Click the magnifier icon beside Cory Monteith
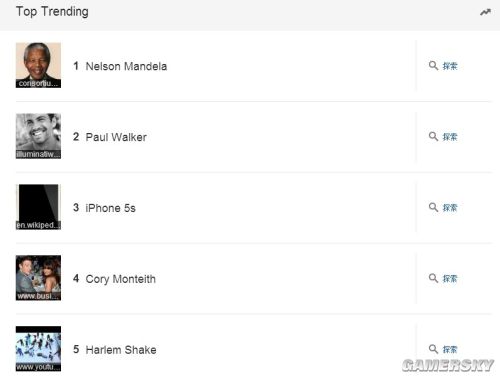Screen dimensions: 500x377 point(433,278)
